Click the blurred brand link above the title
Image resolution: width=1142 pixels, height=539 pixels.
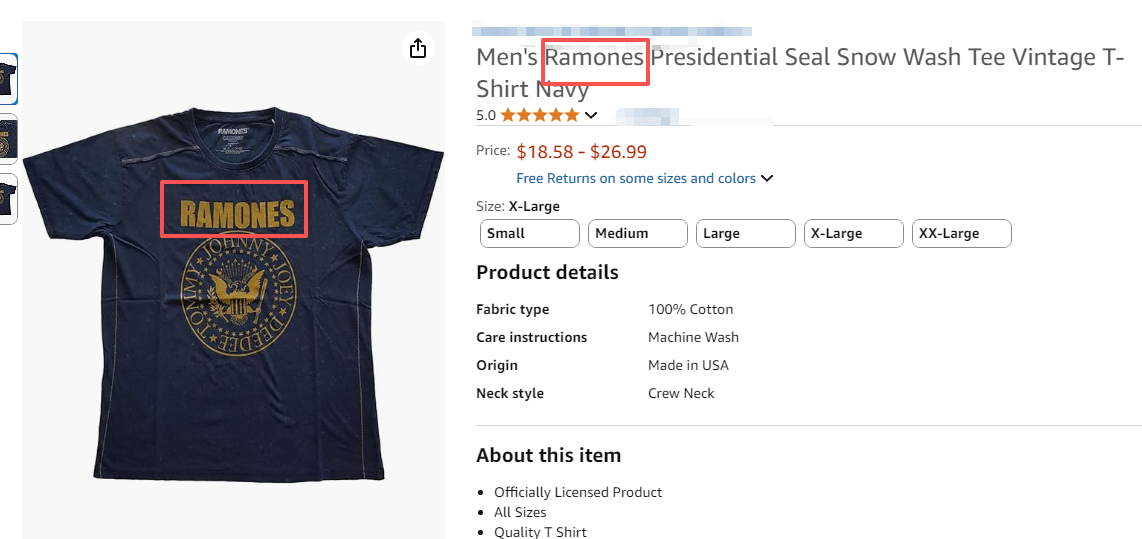click(x=612, y=31)
